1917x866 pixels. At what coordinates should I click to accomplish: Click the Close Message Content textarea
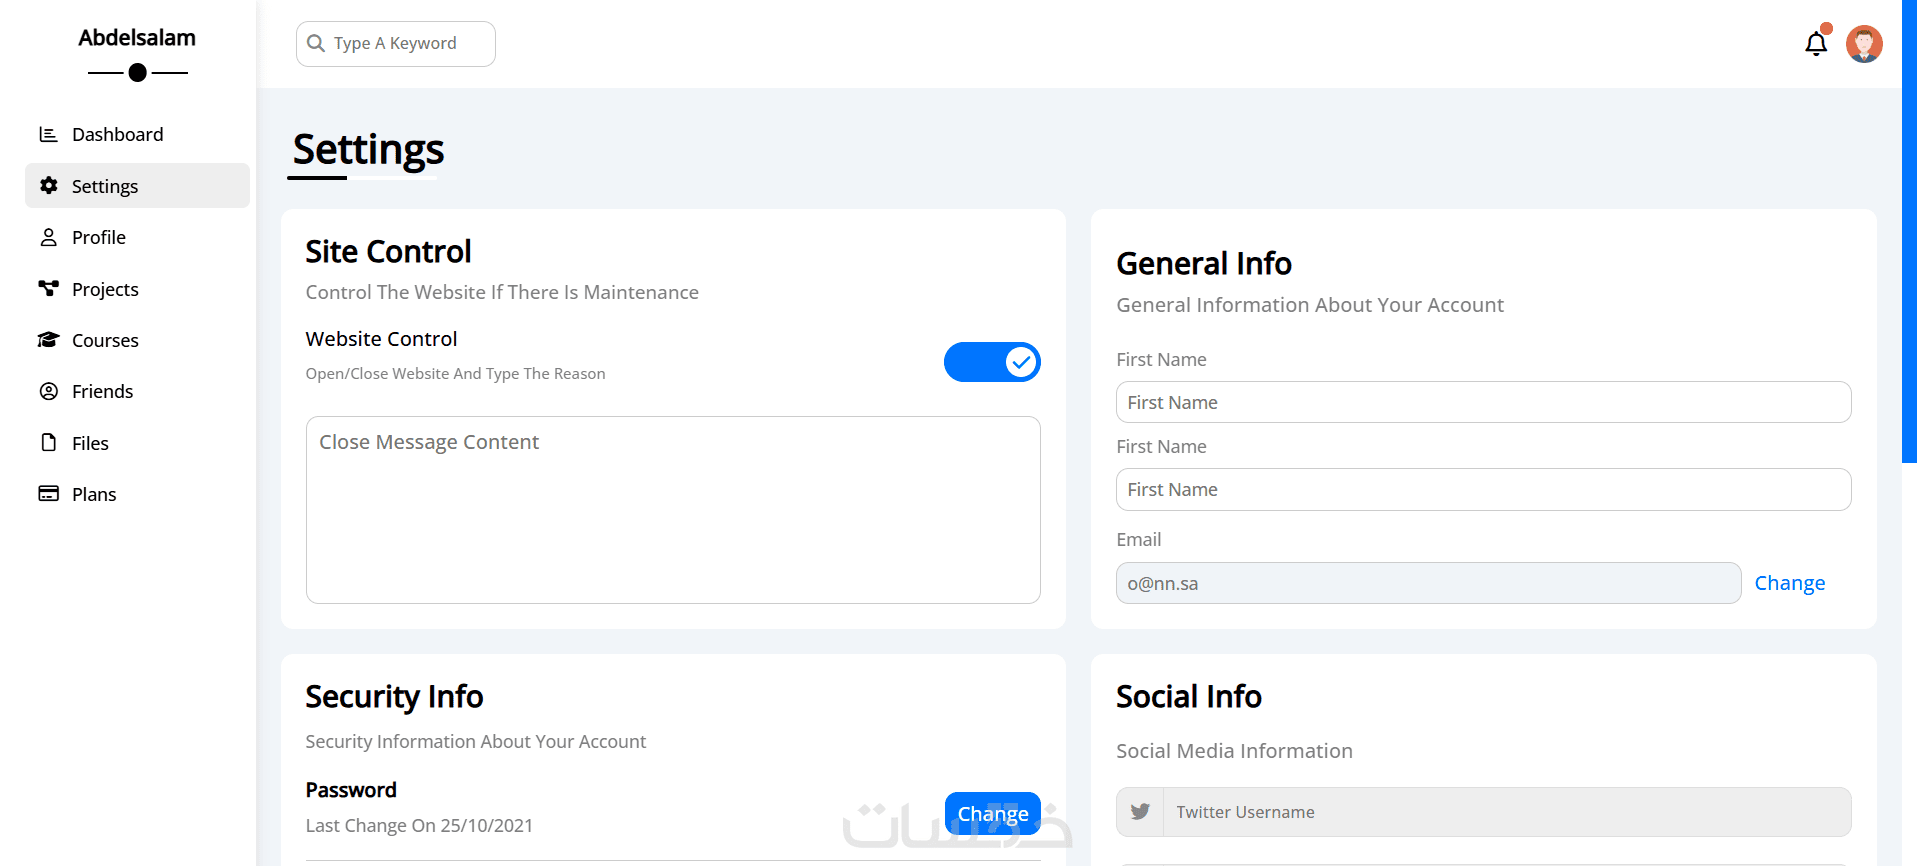[x=673, y=510]
